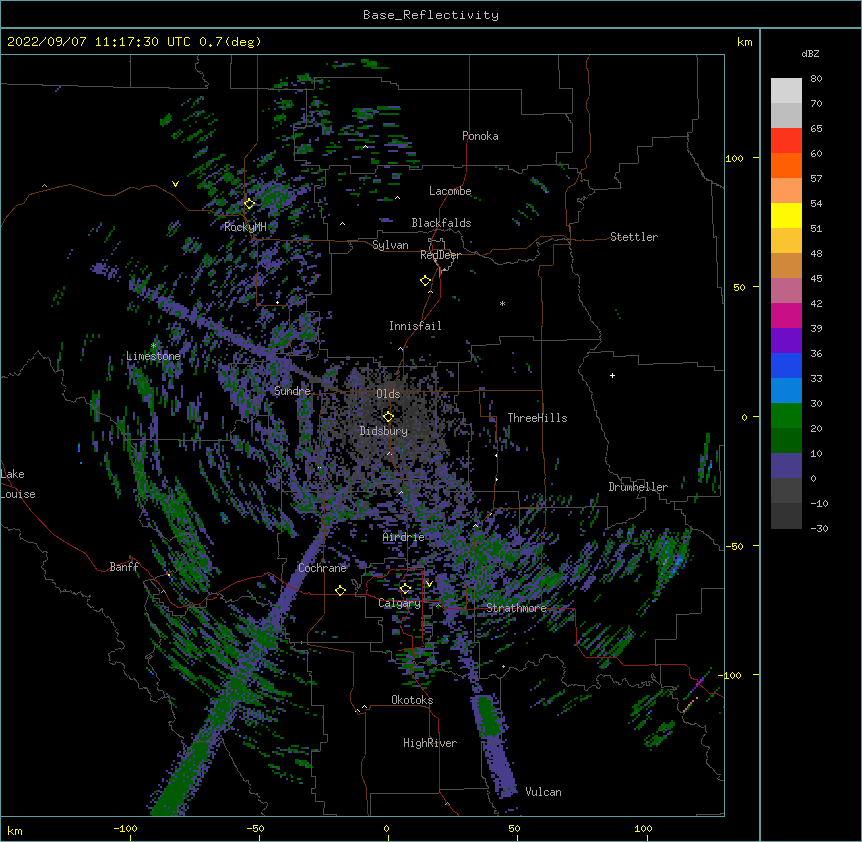Click the HighRiver city label

[x=430, y=743]
